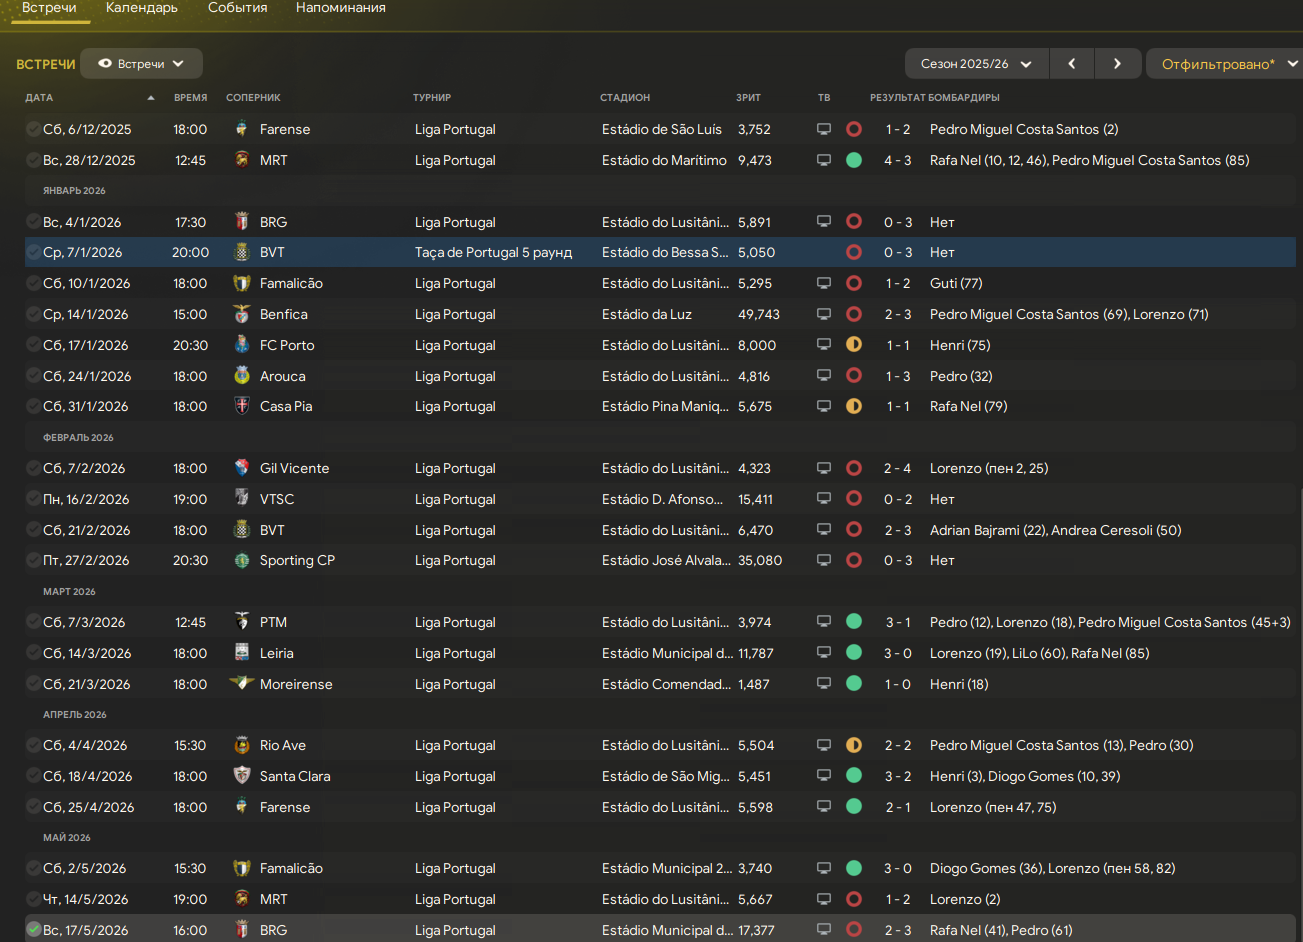Click the Leiria club badge
Screen dimensions: 1303x942
[x=241, y=653]
